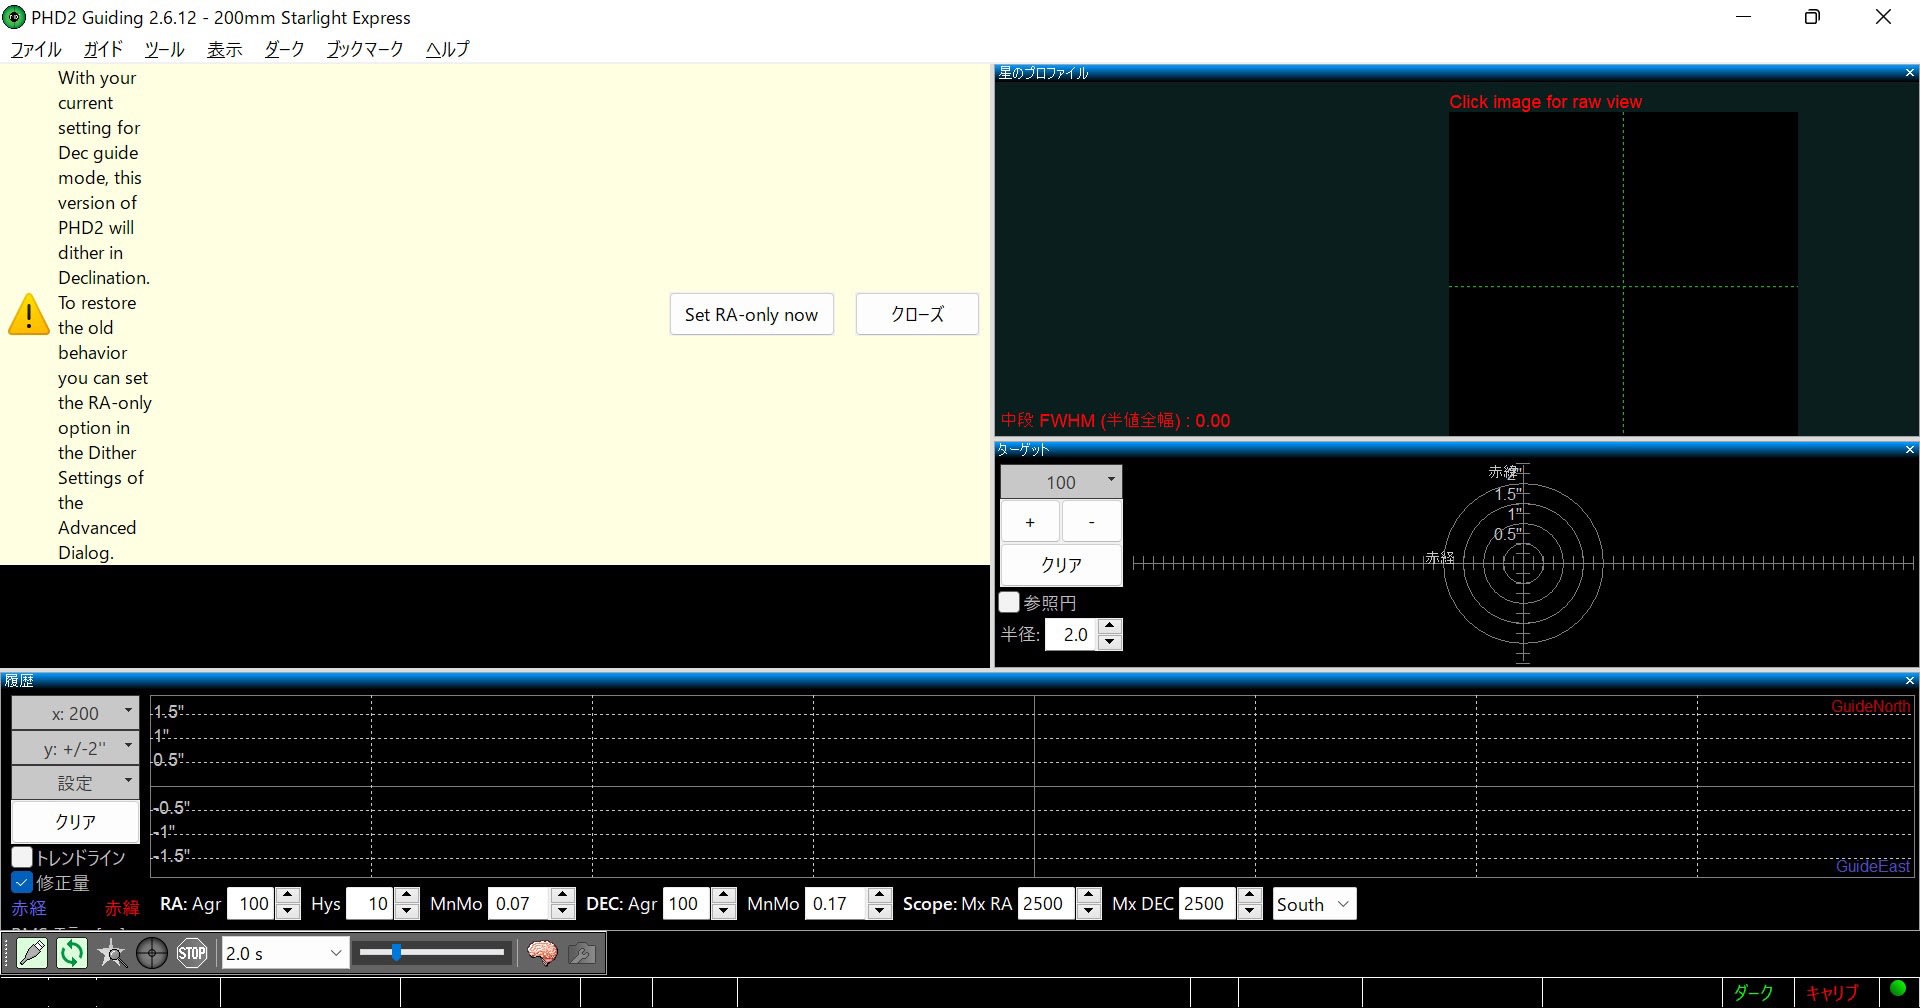This screenshot has width=1920, height=1008.
Task: Open the ガイド menu
Action: (x=103, y=49)
